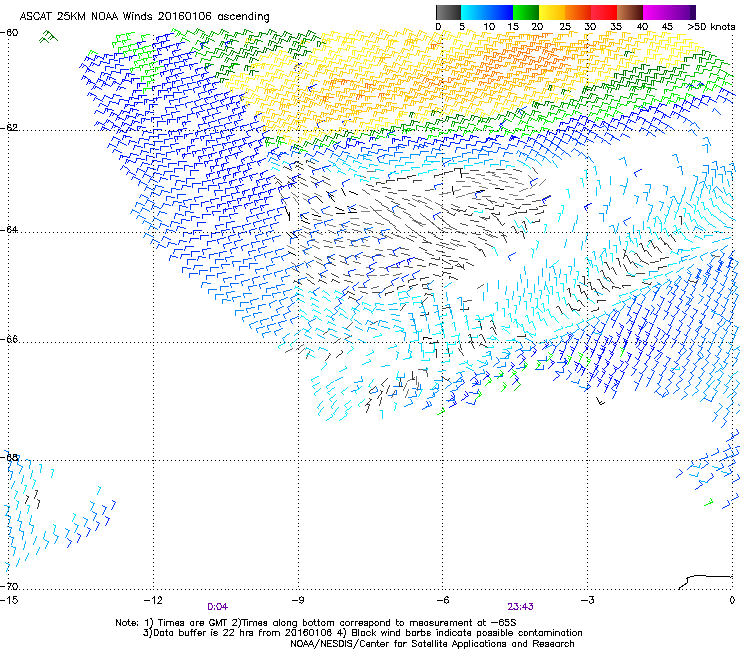The height and width of the screenshot is (650, 740).
Task: Click the black coastline outline near the bottom right
Action: click(705, 582)
